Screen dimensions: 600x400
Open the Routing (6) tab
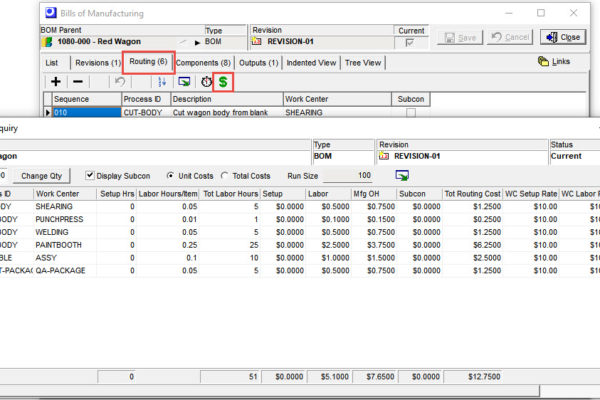tap(148, 62)
